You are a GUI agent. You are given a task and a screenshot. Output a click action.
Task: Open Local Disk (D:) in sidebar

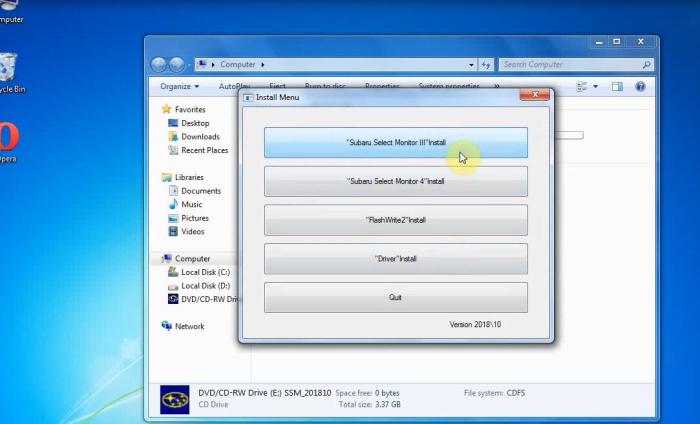205,286
